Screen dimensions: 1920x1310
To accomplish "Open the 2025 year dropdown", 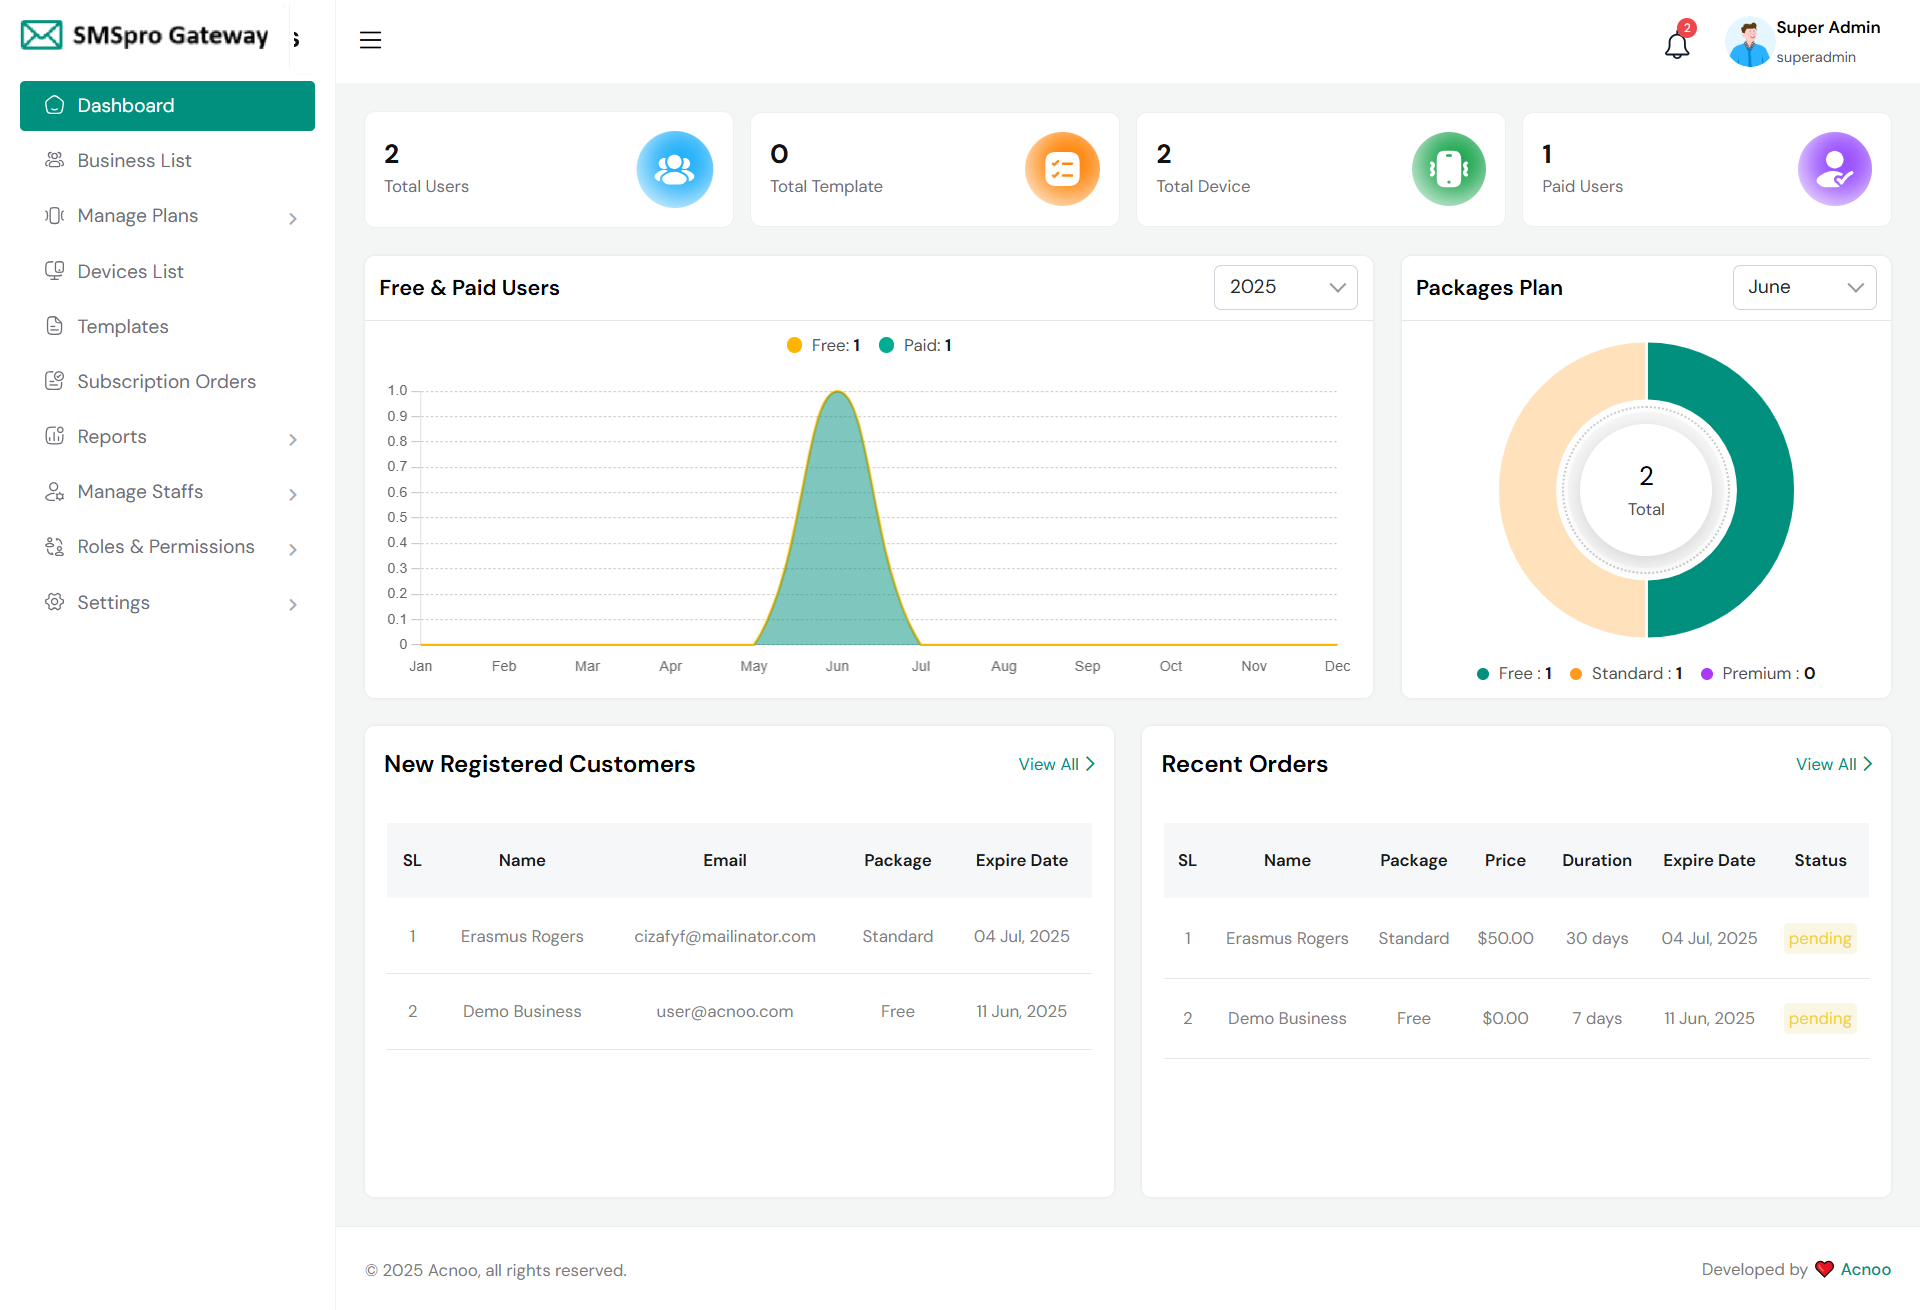I will coord(1285,287).
